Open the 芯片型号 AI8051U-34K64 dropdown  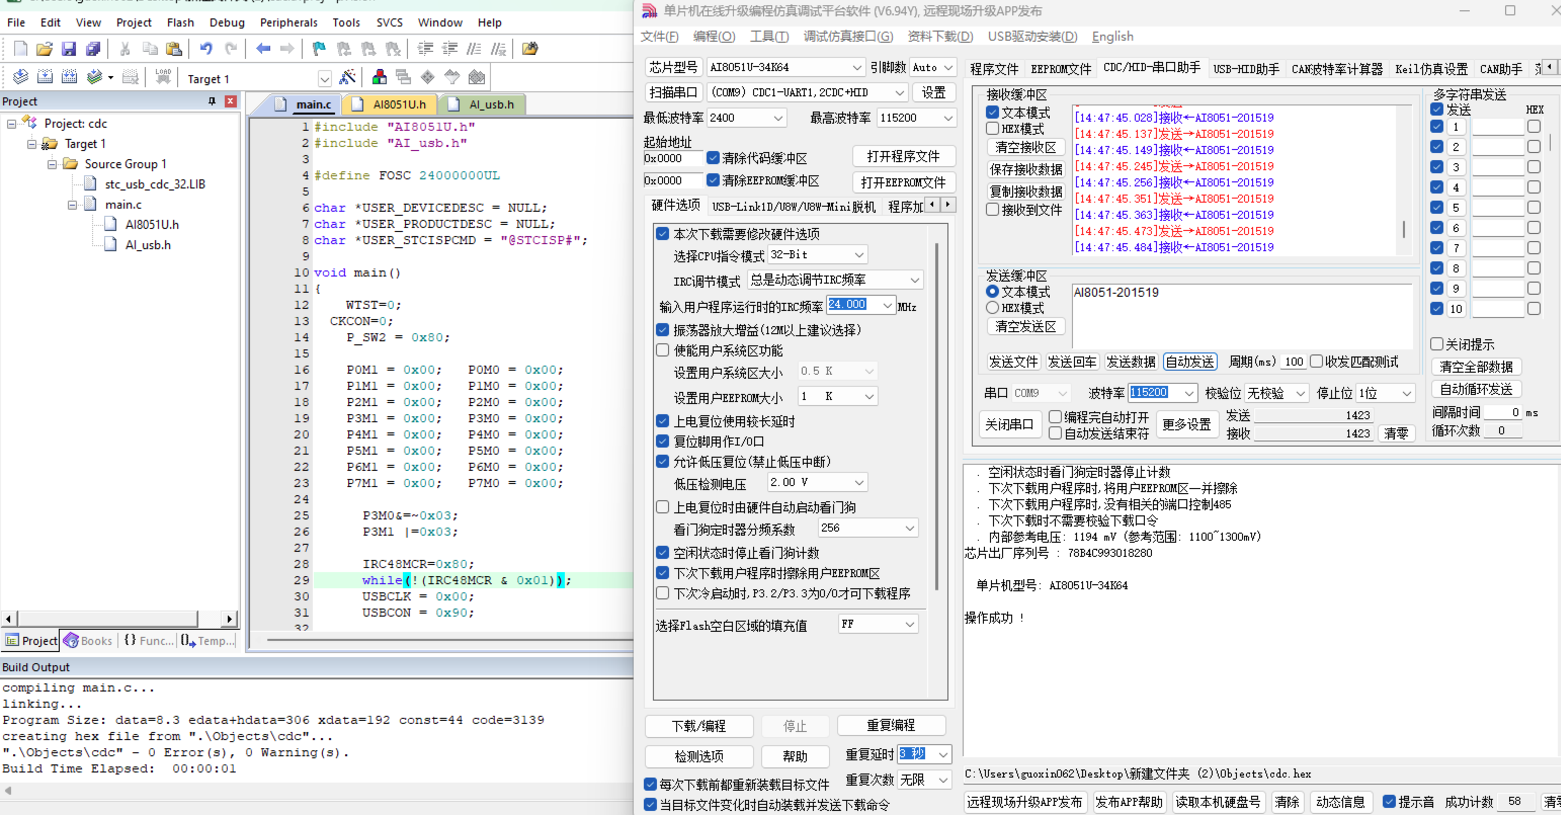point(785,67)
